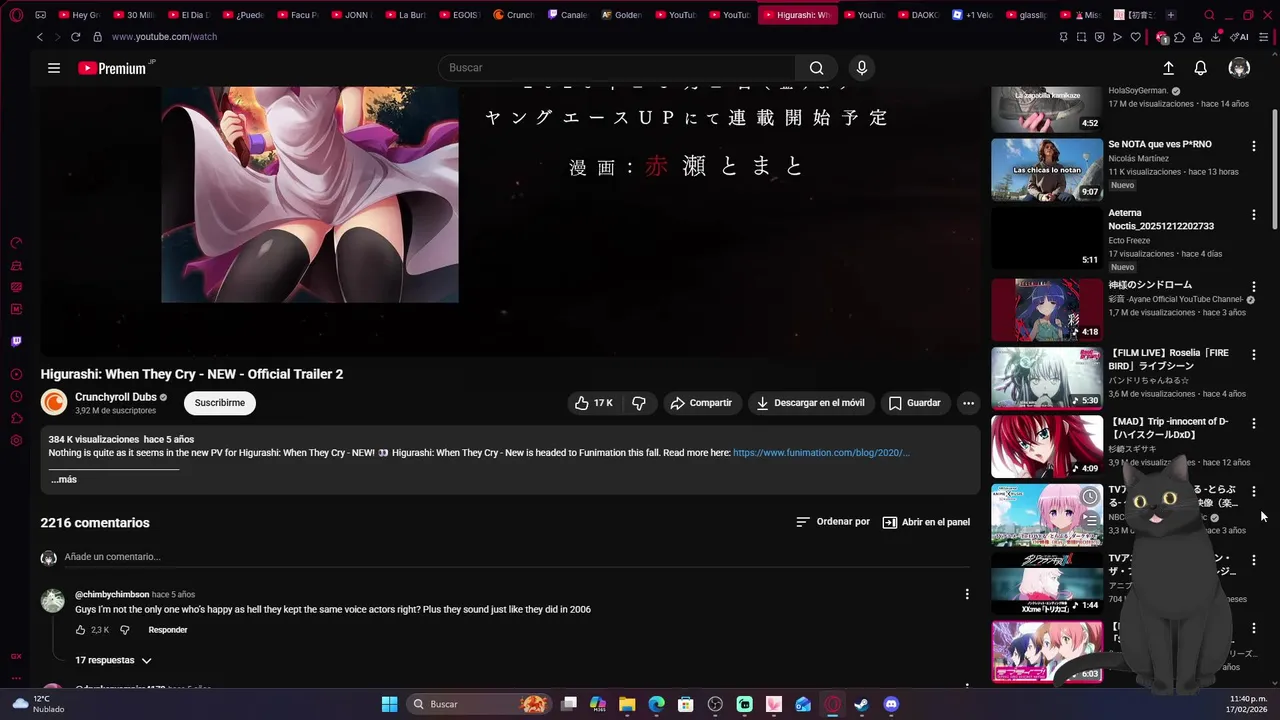Image resolution: width=1280 pixels, height=720 pixels.
Task: Open File Explorer from the taskbar
Action: [627, 704]
